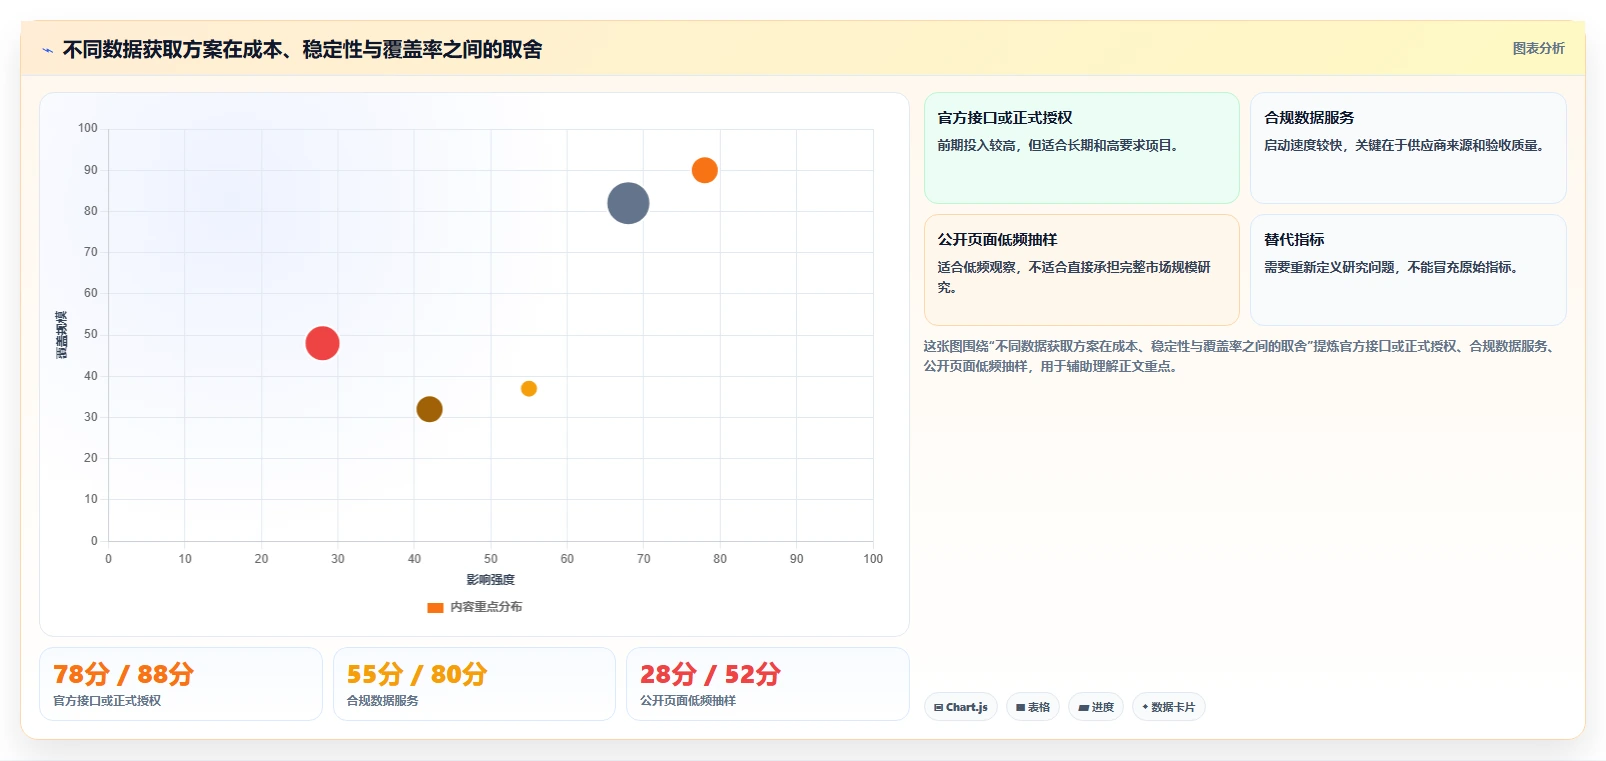The width and height of the screenshot is (1606, 761).
Task: Click the description paragraph starting 这张图围绕
Action: tap(1238, 356)
